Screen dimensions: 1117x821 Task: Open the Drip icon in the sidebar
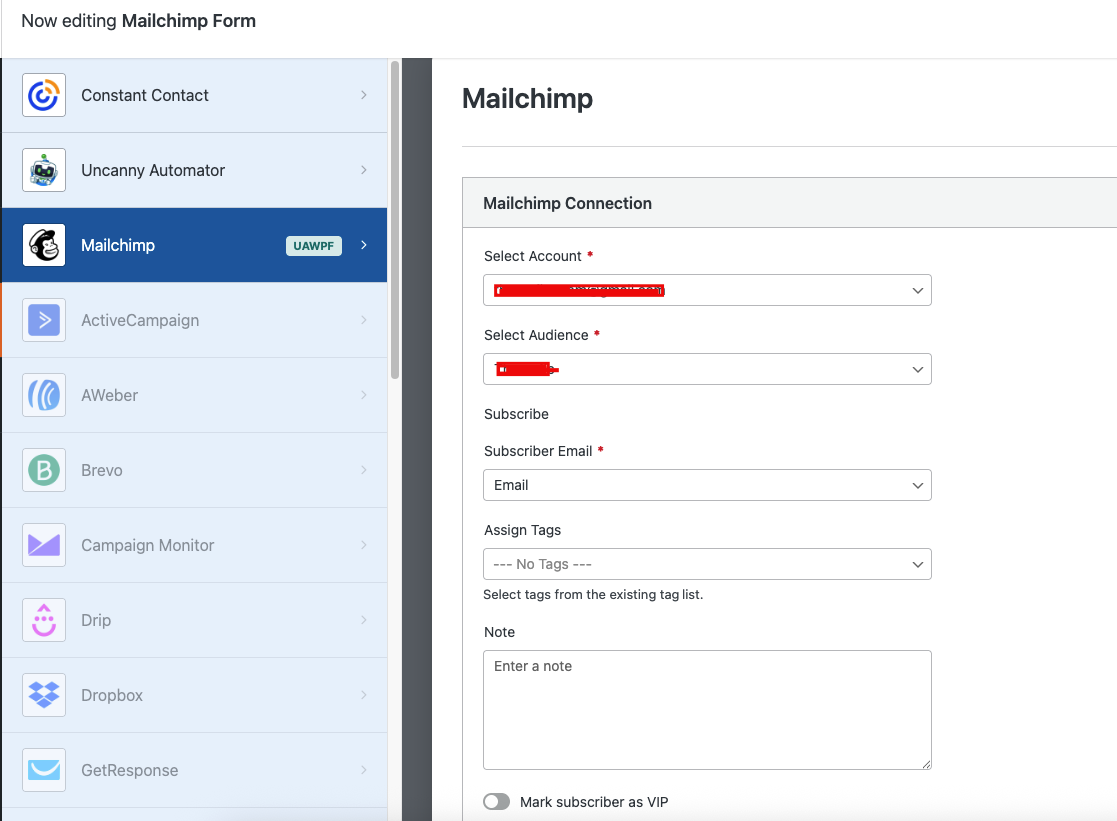44,620
